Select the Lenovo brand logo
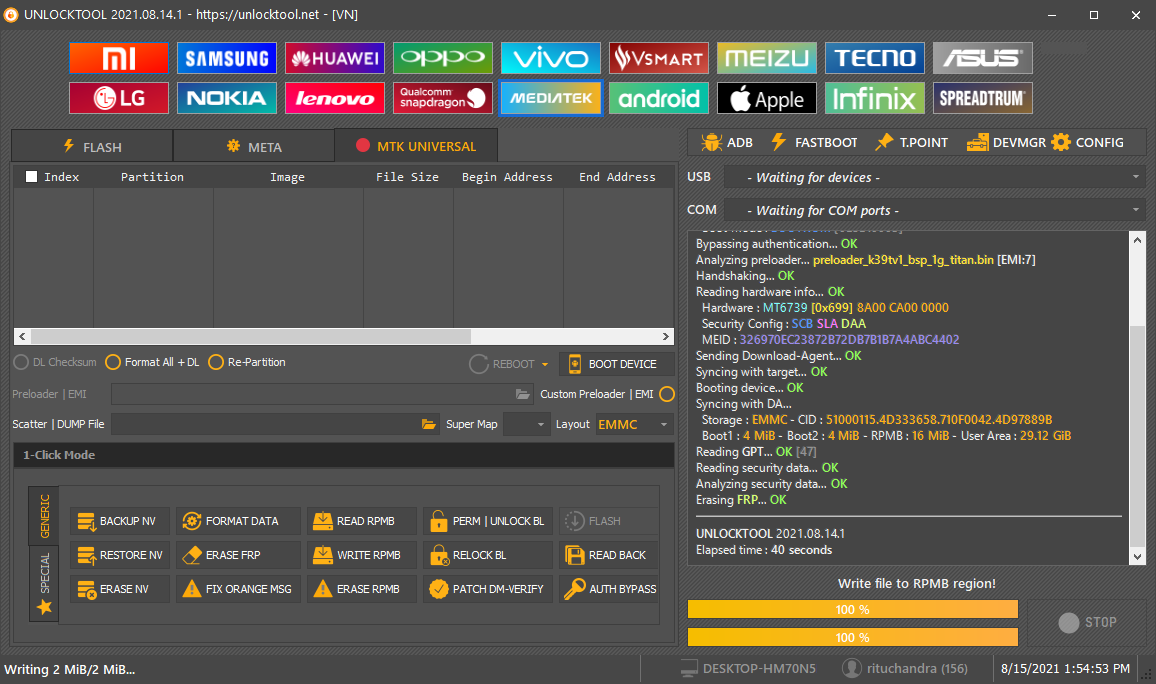This screenshot has width=1156, height=684. (335, 98)
